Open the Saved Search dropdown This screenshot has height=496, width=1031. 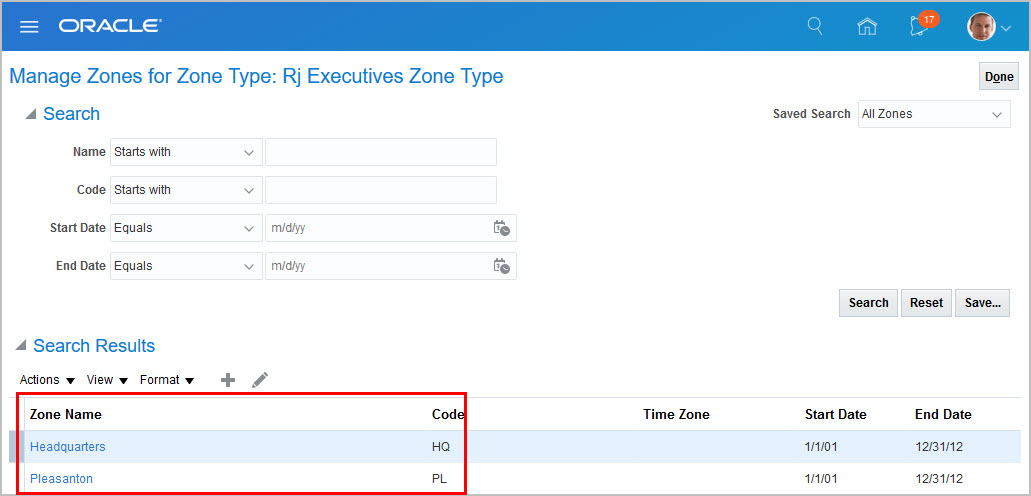click(x=934, y=114)
